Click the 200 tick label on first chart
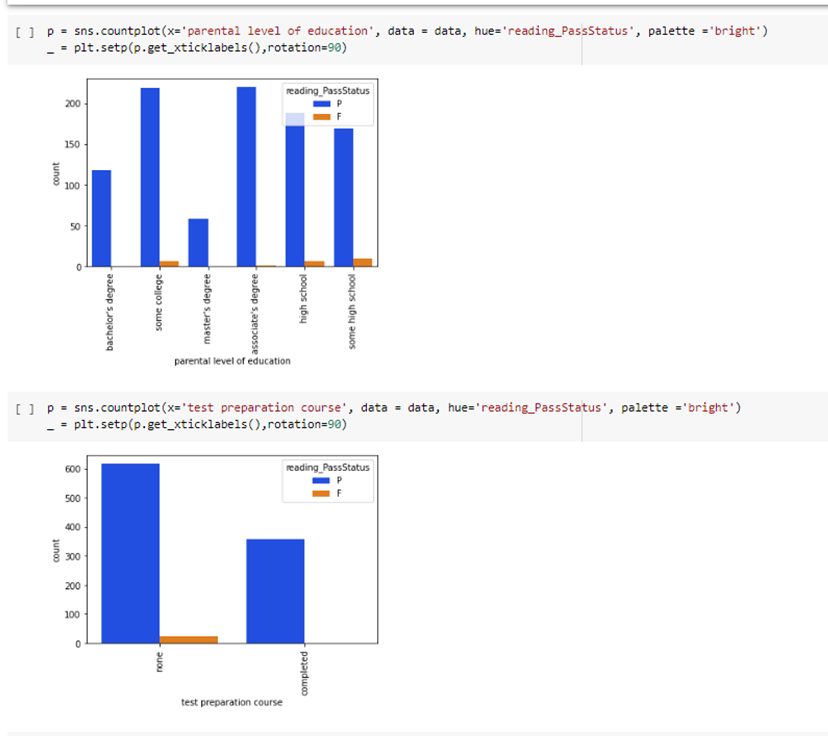The width and height of the screenshot is (828, 736). click(x=73, y=104)
